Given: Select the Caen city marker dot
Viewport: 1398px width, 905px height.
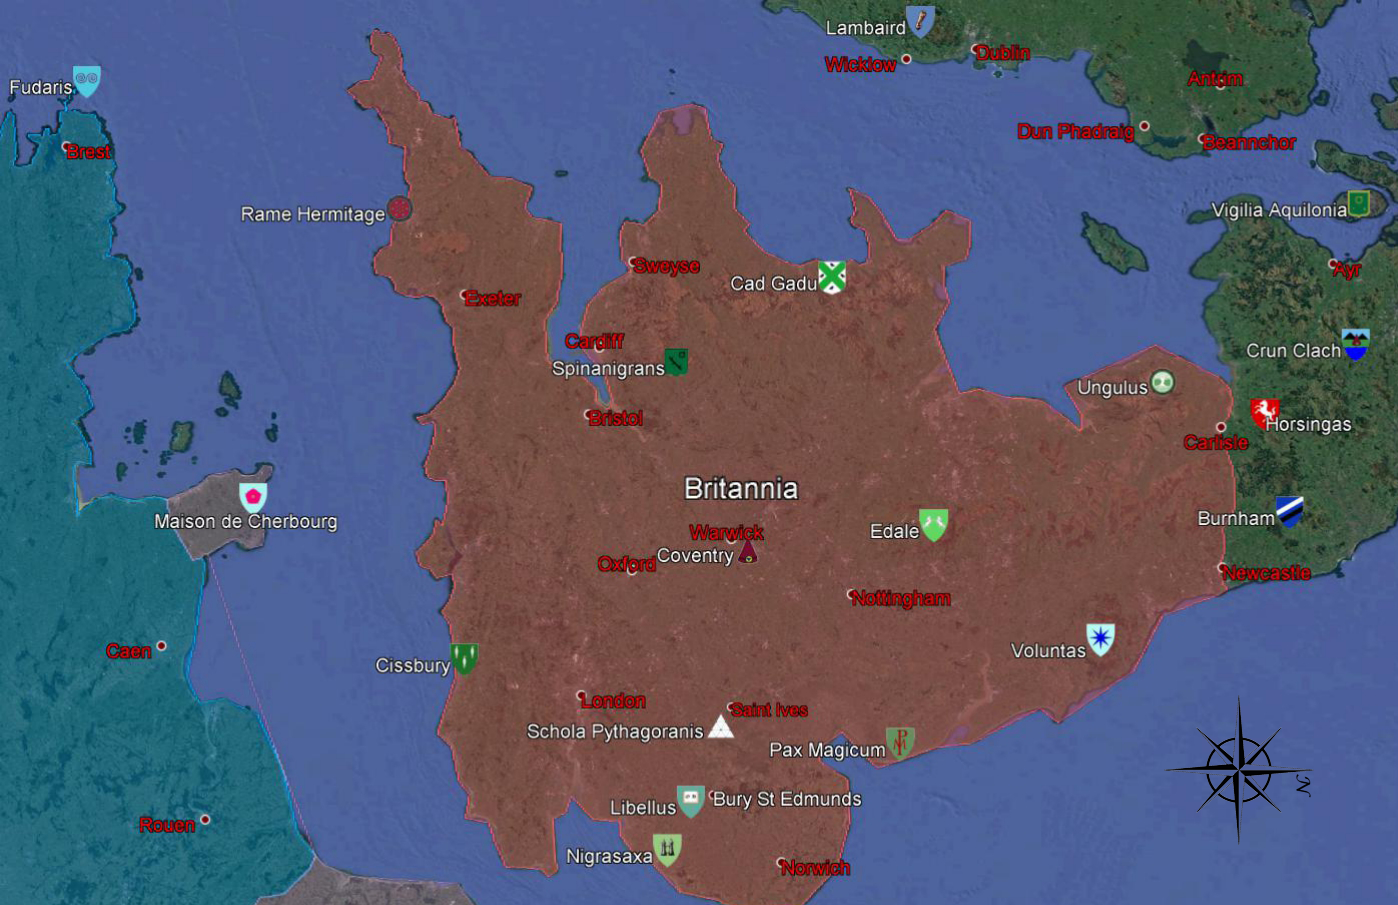Looking at the screenshot, I should 162,646.
